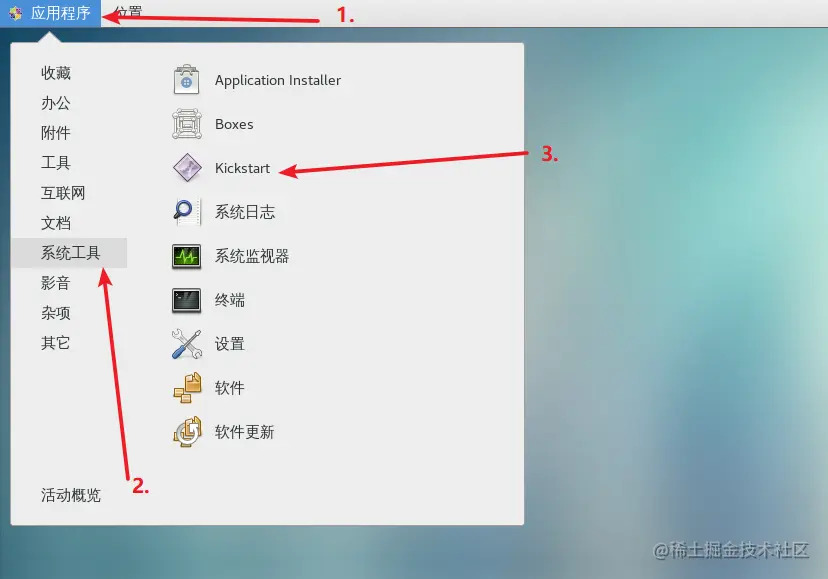Open 软件更新 by its label

pyautogui.click(x=244, y=432)
